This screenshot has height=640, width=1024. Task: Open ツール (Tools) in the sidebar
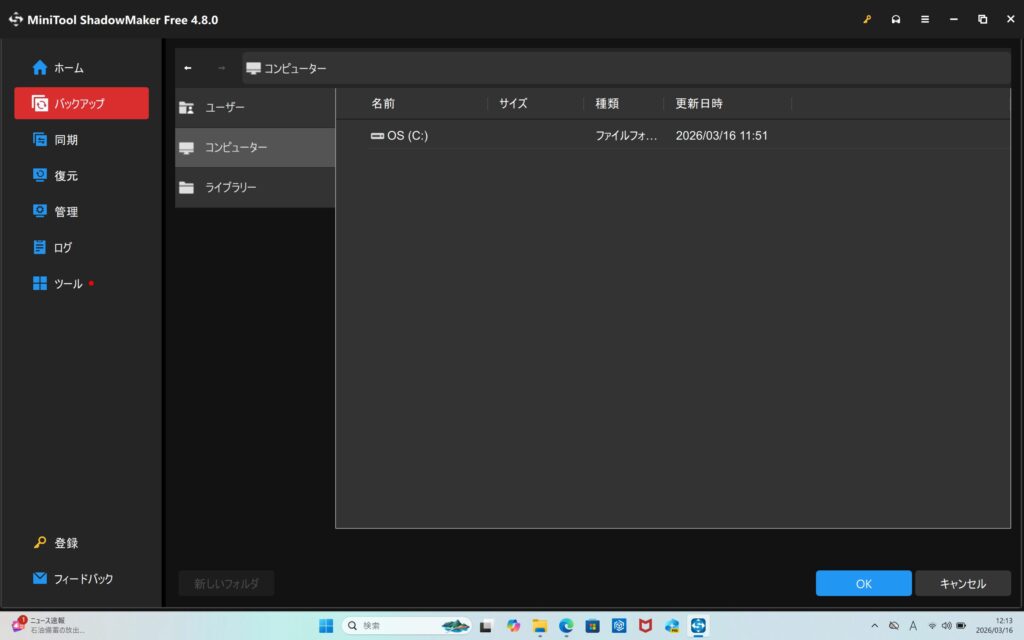[68, 284]
